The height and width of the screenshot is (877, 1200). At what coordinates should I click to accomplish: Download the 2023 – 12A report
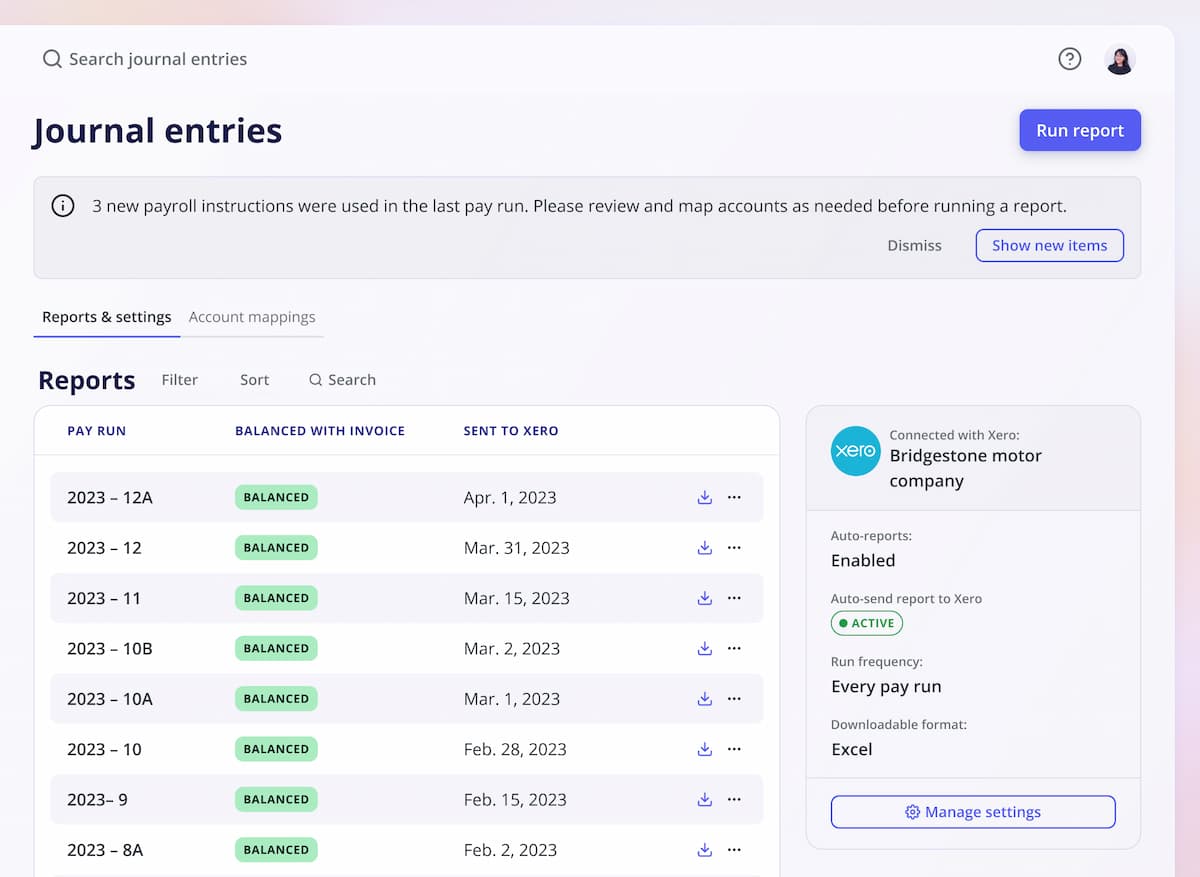705,497
